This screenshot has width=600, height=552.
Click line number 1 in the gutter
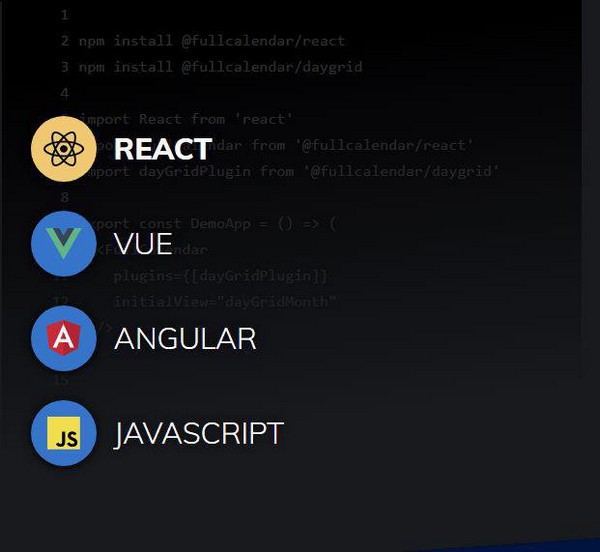64,15
